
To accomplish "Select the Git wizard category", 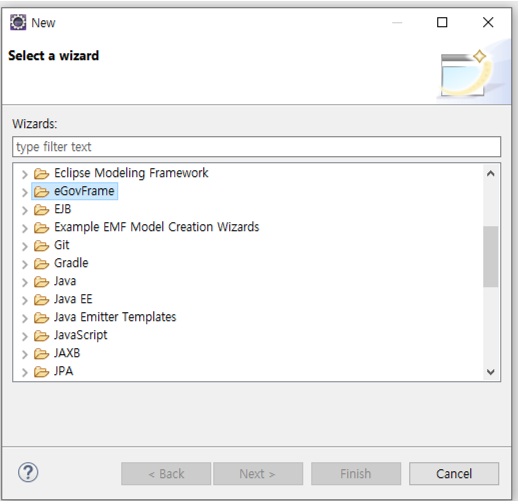I will coord(62,245).
